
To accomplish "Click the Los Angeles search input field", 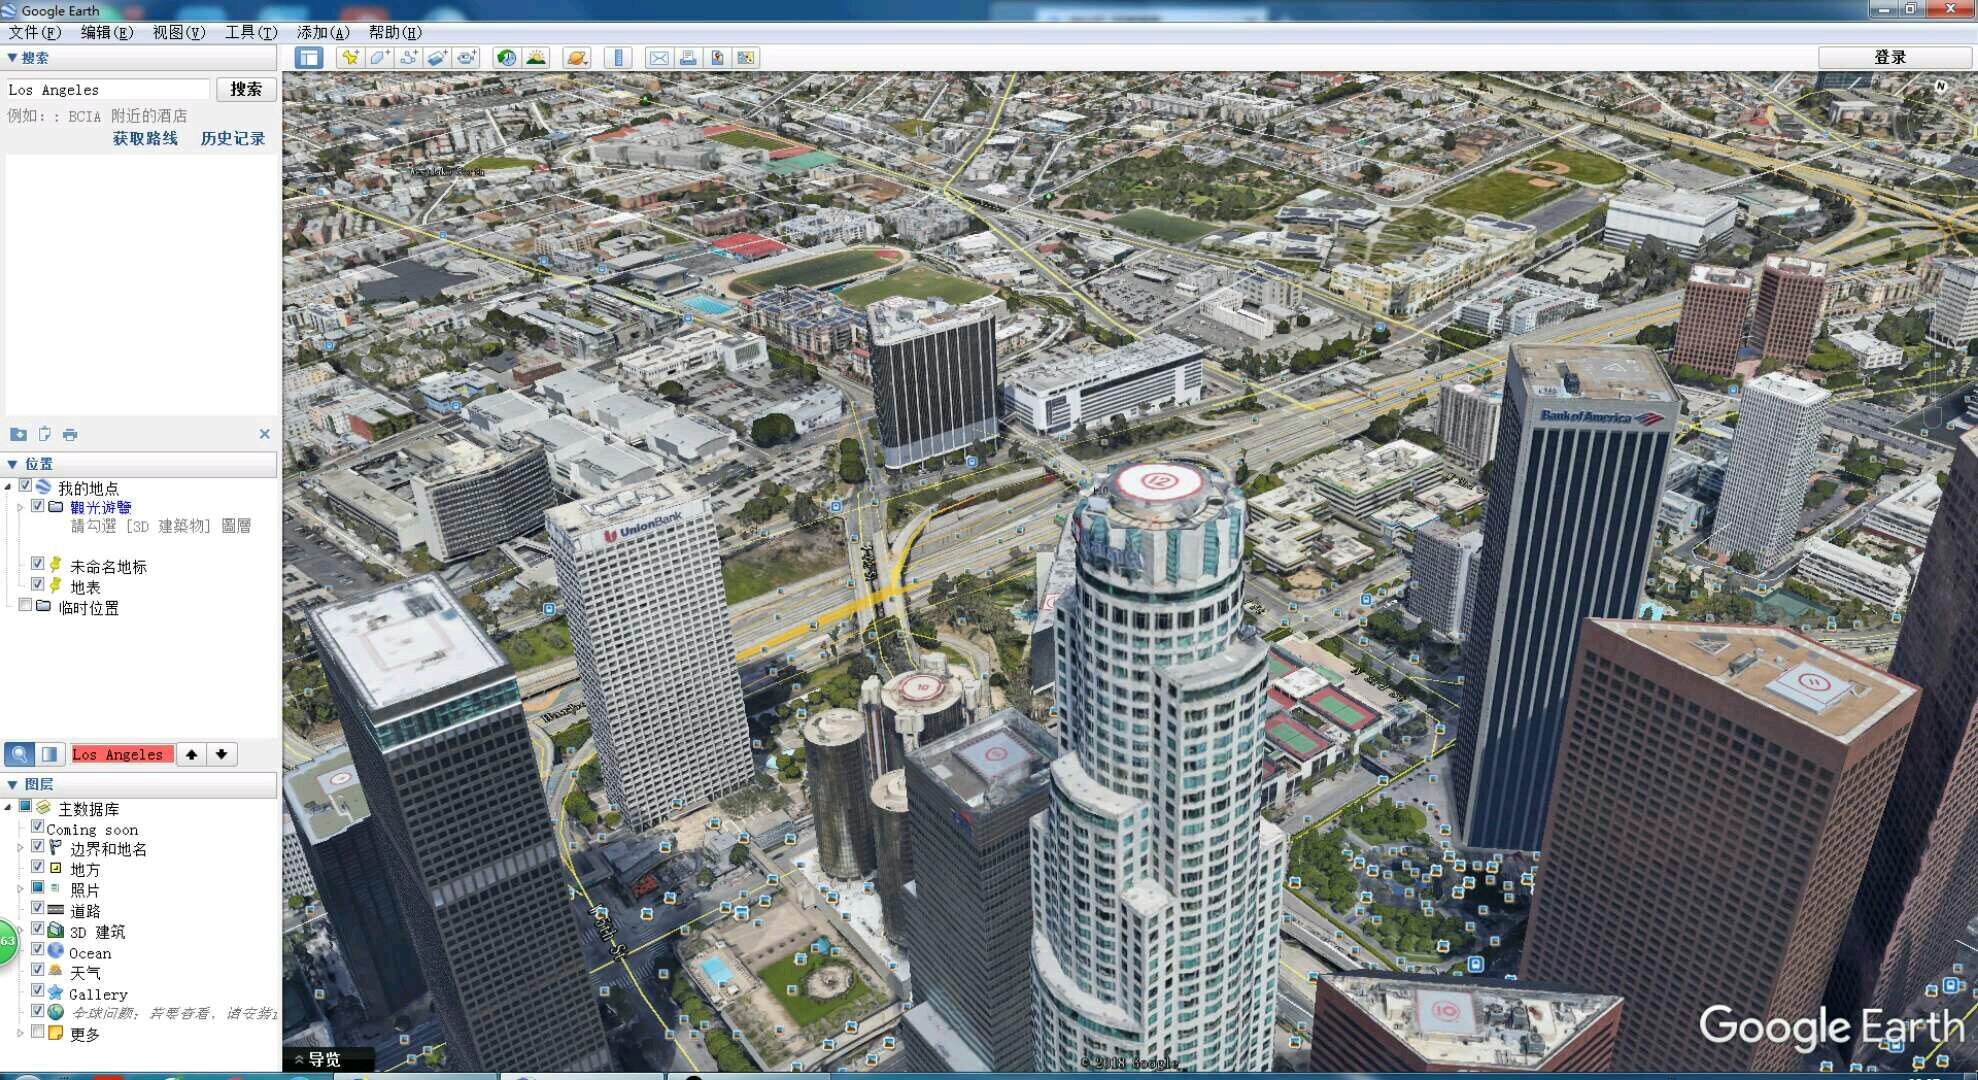I will (108, 89).
